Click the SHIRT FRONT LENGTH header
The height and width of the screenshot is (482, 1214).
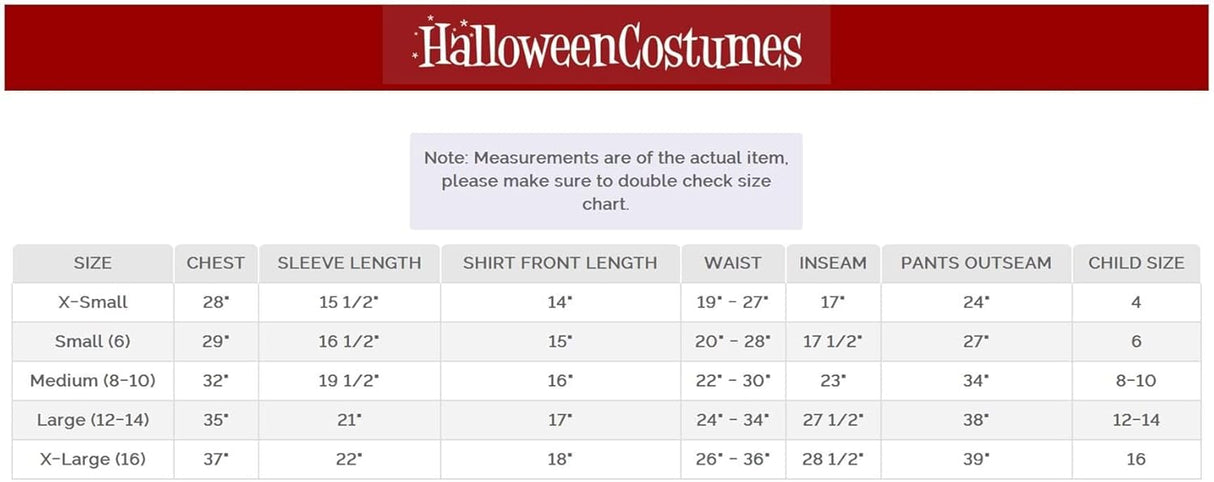(560, 263)
